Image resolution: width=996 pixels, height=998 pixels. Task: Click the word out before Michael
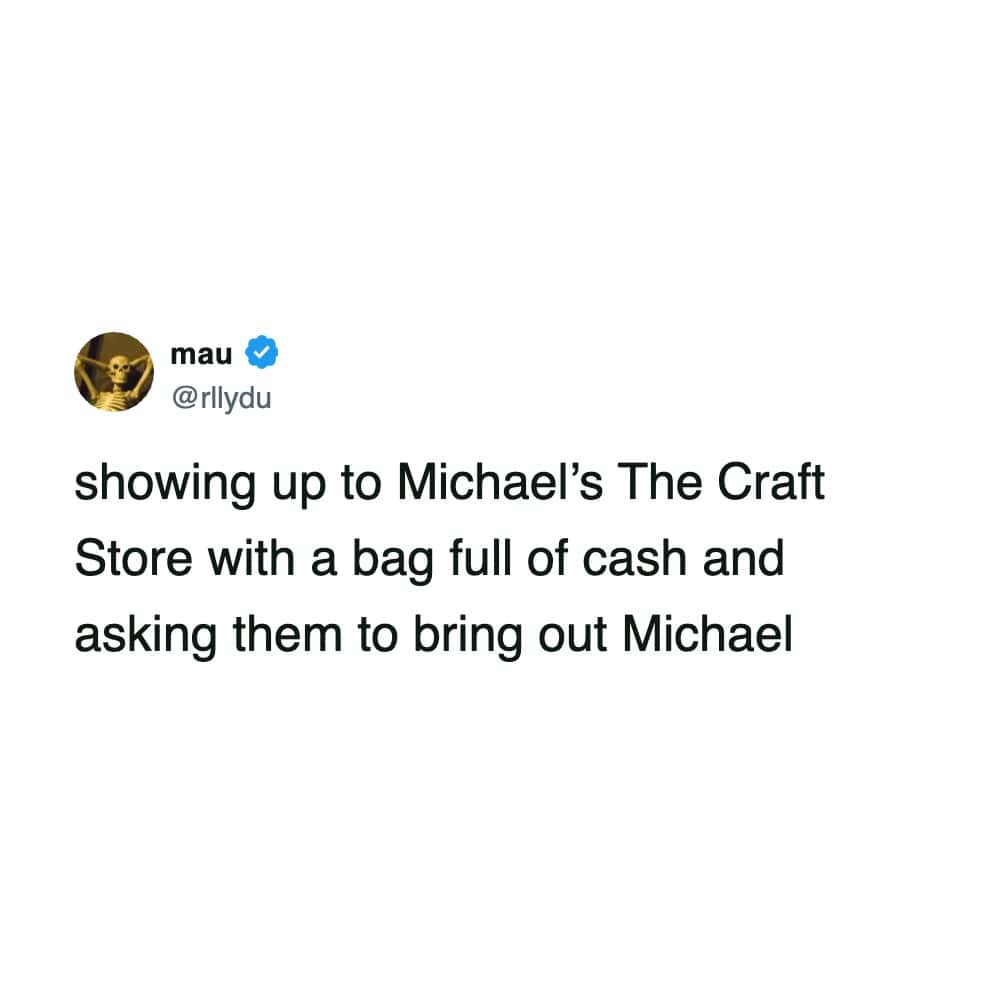tap(572, 636)
